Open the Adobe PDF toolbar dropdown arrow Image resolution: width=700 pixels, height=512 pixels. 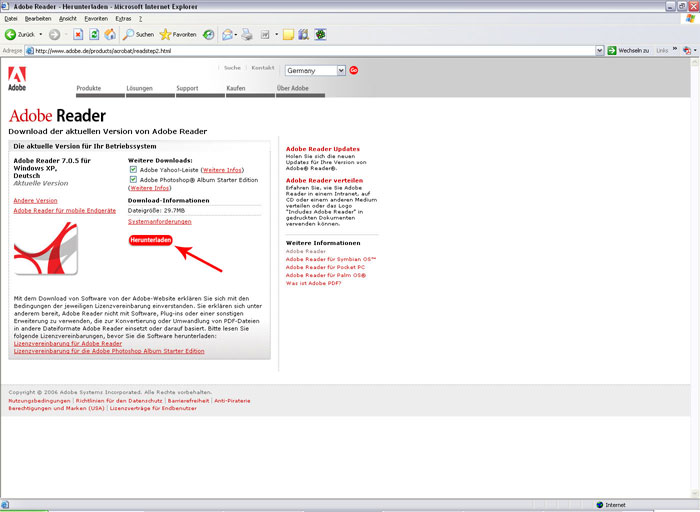coord(695,50)
